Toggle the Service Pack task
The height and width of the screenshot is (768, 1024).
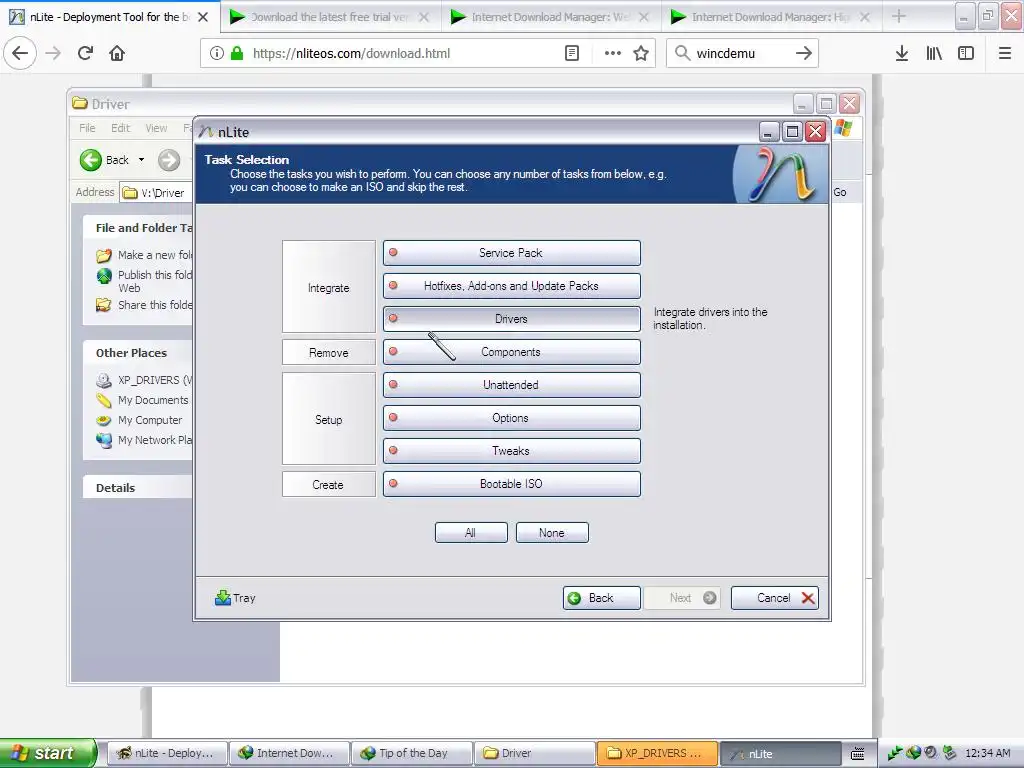point(511,253)
